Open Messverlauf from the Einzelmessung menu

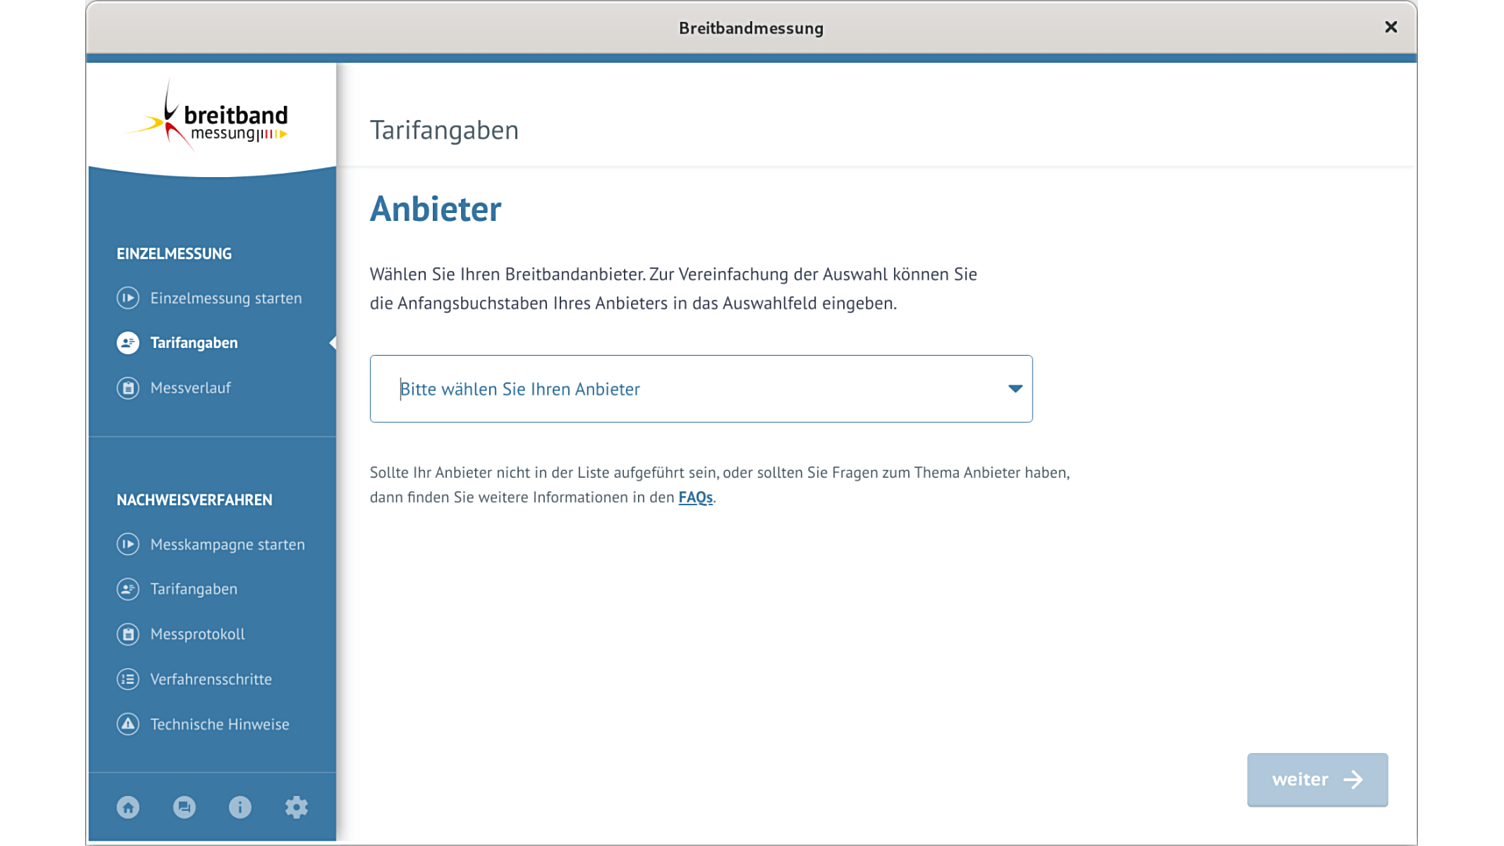[191, 388]
